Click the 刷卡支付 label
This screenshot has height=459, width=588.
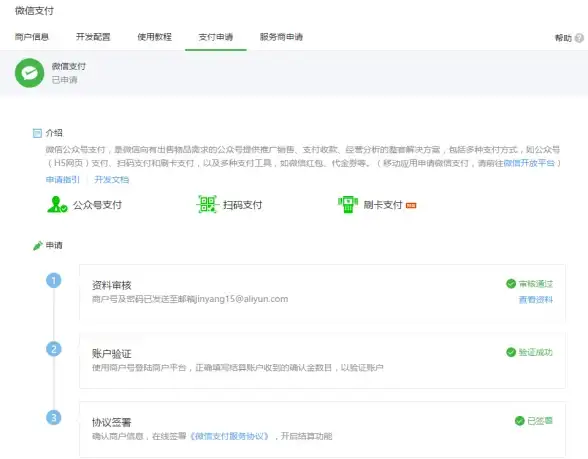pos(383,205)
